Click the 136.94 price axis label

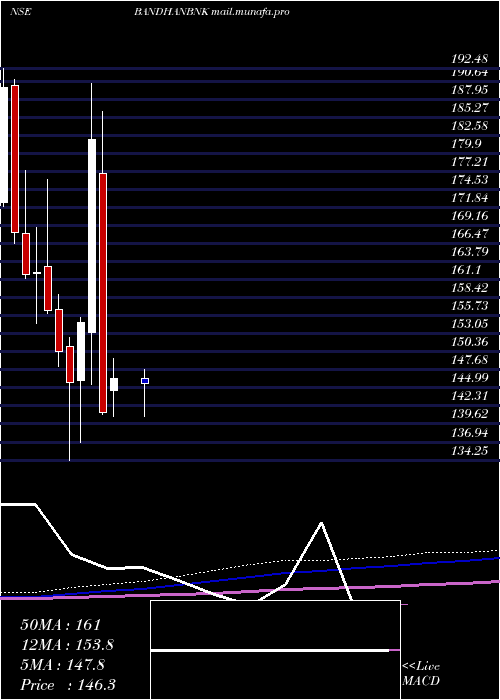pos(469,432)
